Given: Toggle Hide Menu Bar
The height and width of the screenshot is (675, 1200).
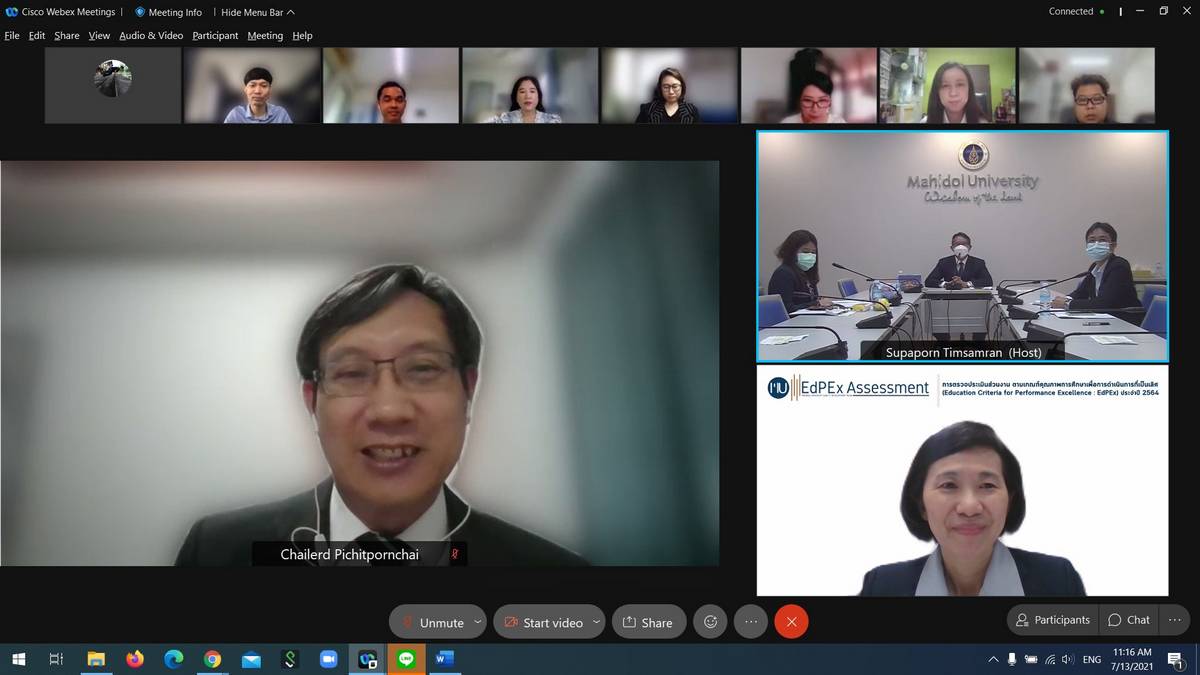Looking at the screenshot, I should coord(257,12).
